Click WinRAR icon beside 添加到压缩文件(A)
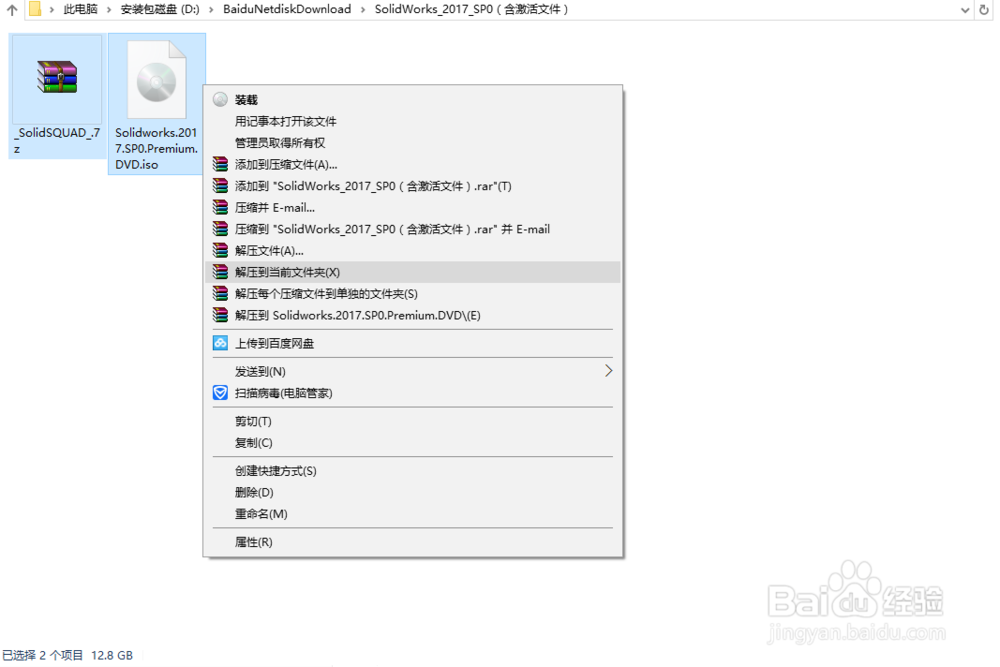The height and width of the screenshot is (667, 1000). 220,165
